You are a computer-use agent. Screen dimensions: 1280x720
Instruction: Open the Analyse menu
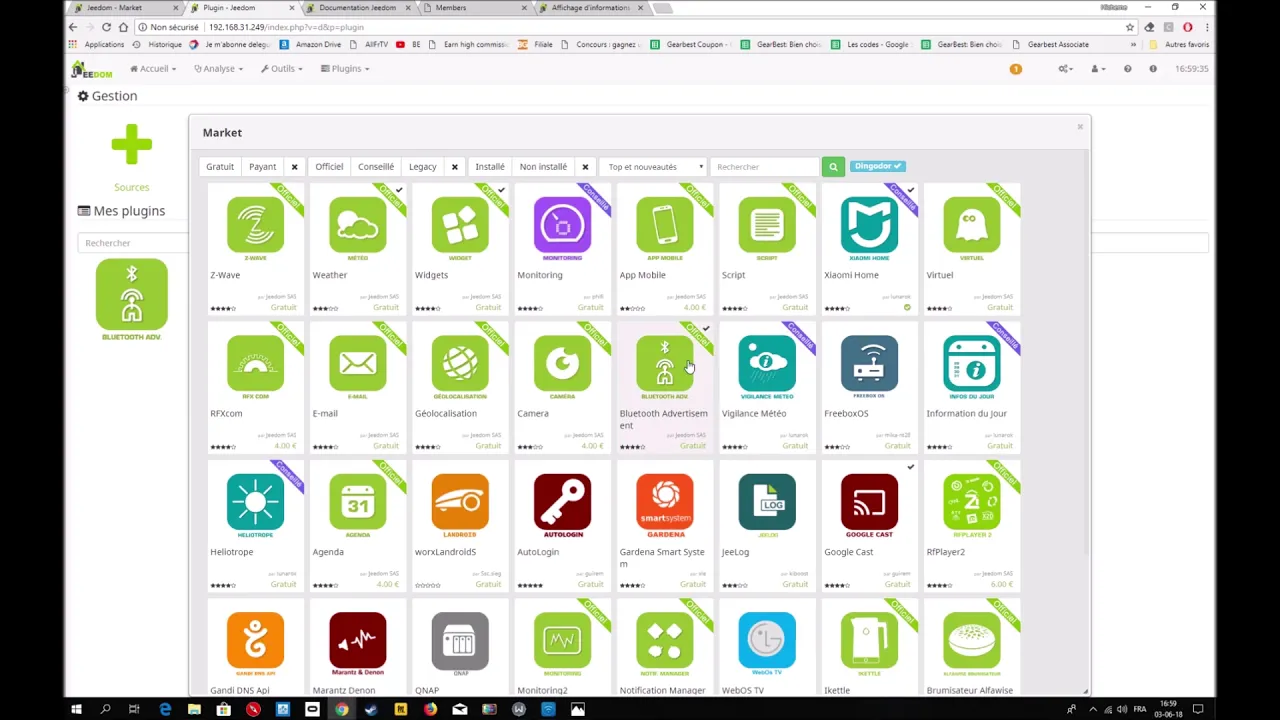click(218, 69)
